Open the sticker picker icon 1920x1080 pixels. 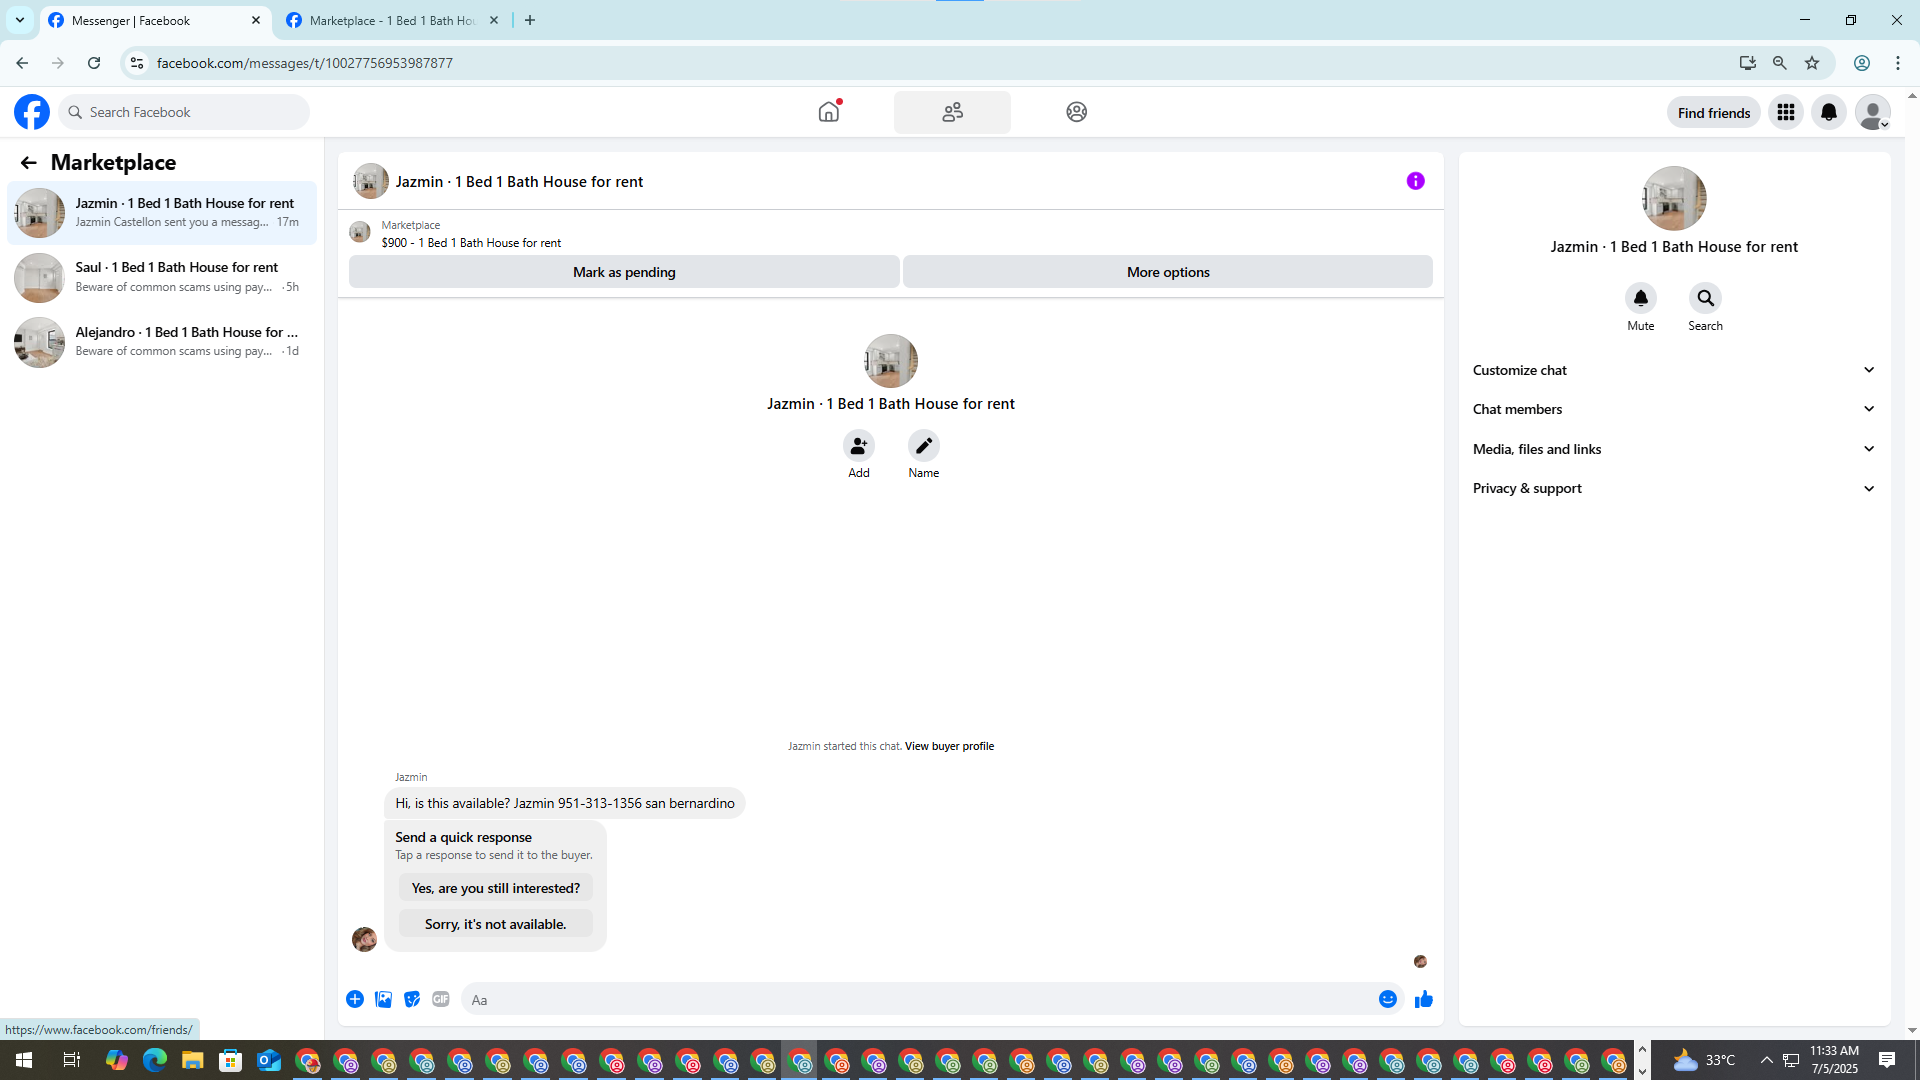pyautogui.click(x=412, y=999)
